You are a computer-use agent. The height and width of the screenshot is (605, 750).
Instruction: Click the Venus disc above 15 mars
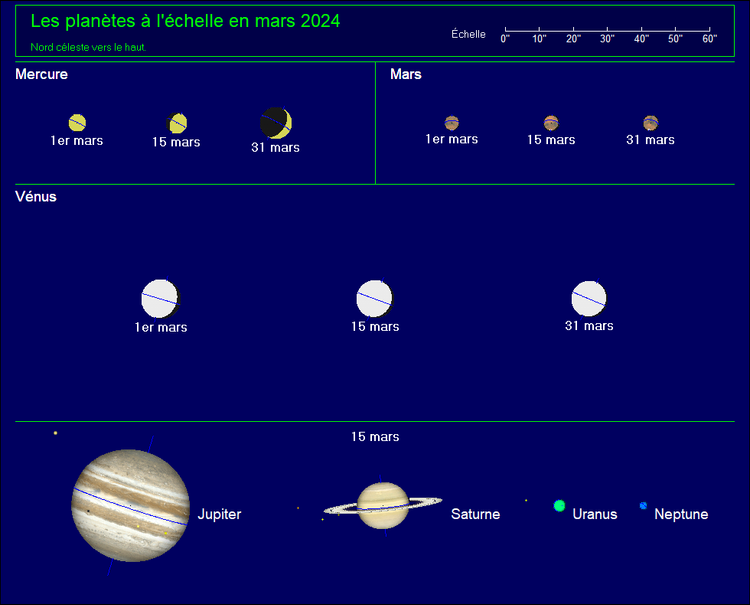[375, 298]
